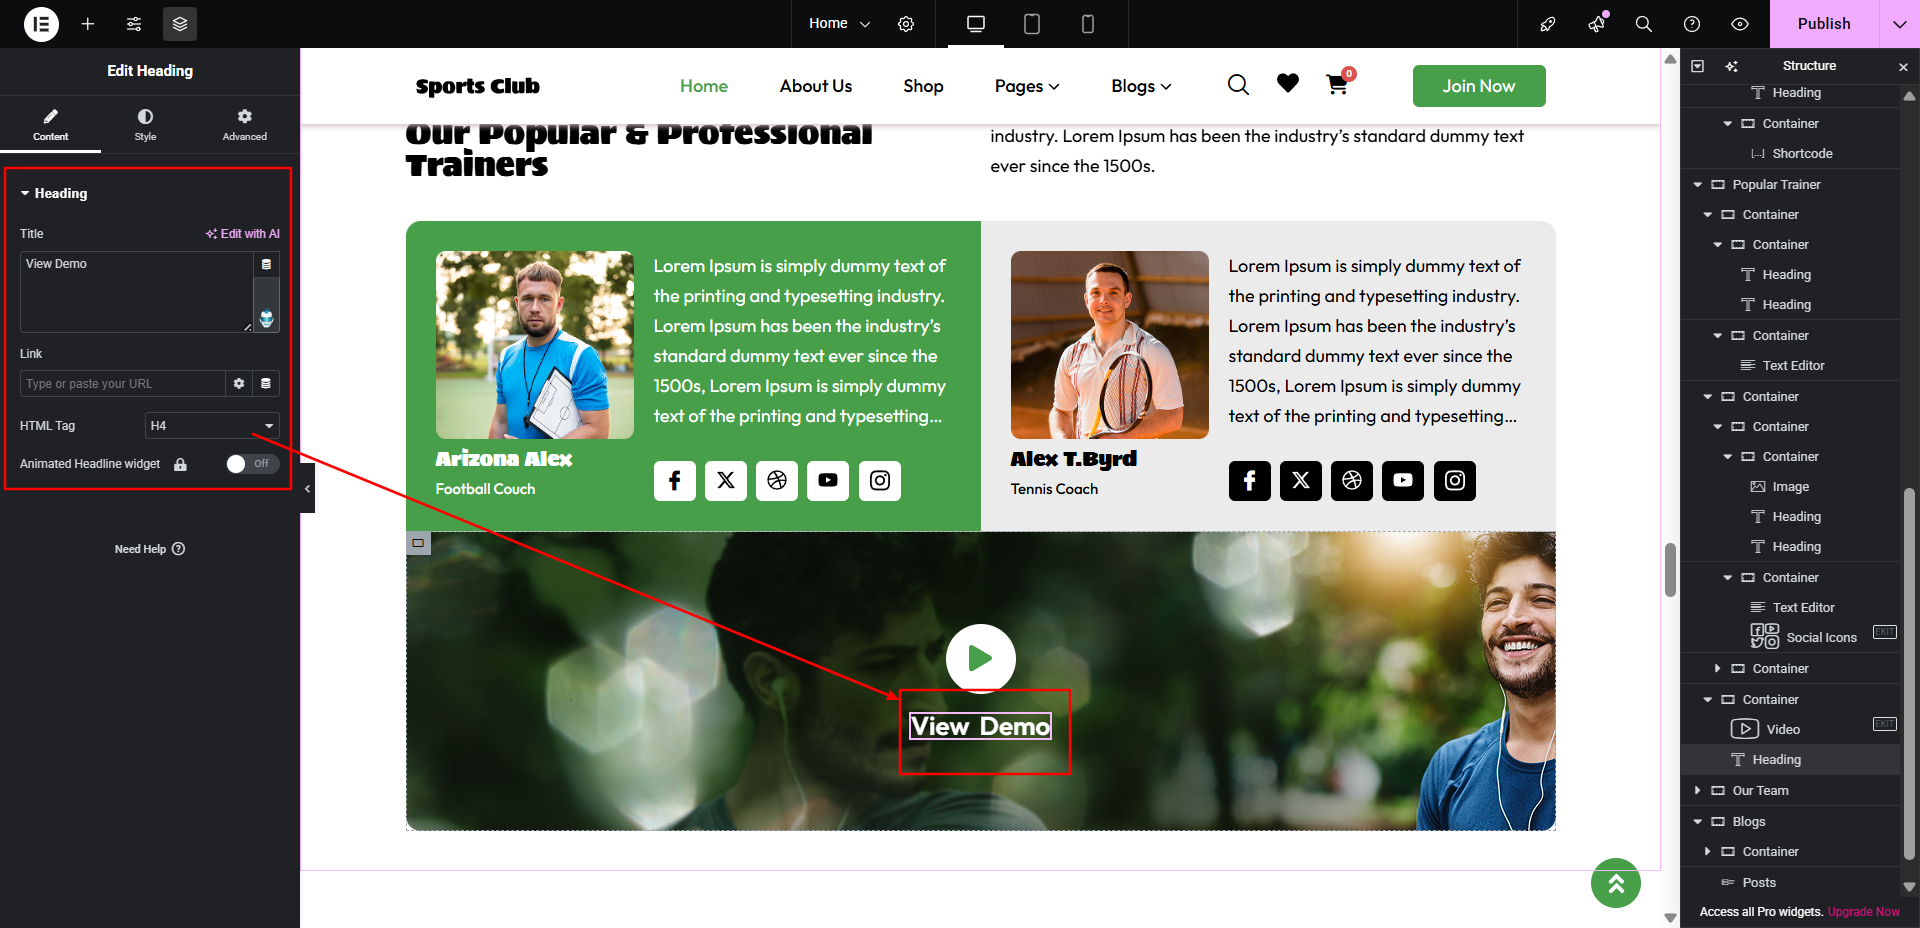Open the Finder search icon

pos(1643,24)
